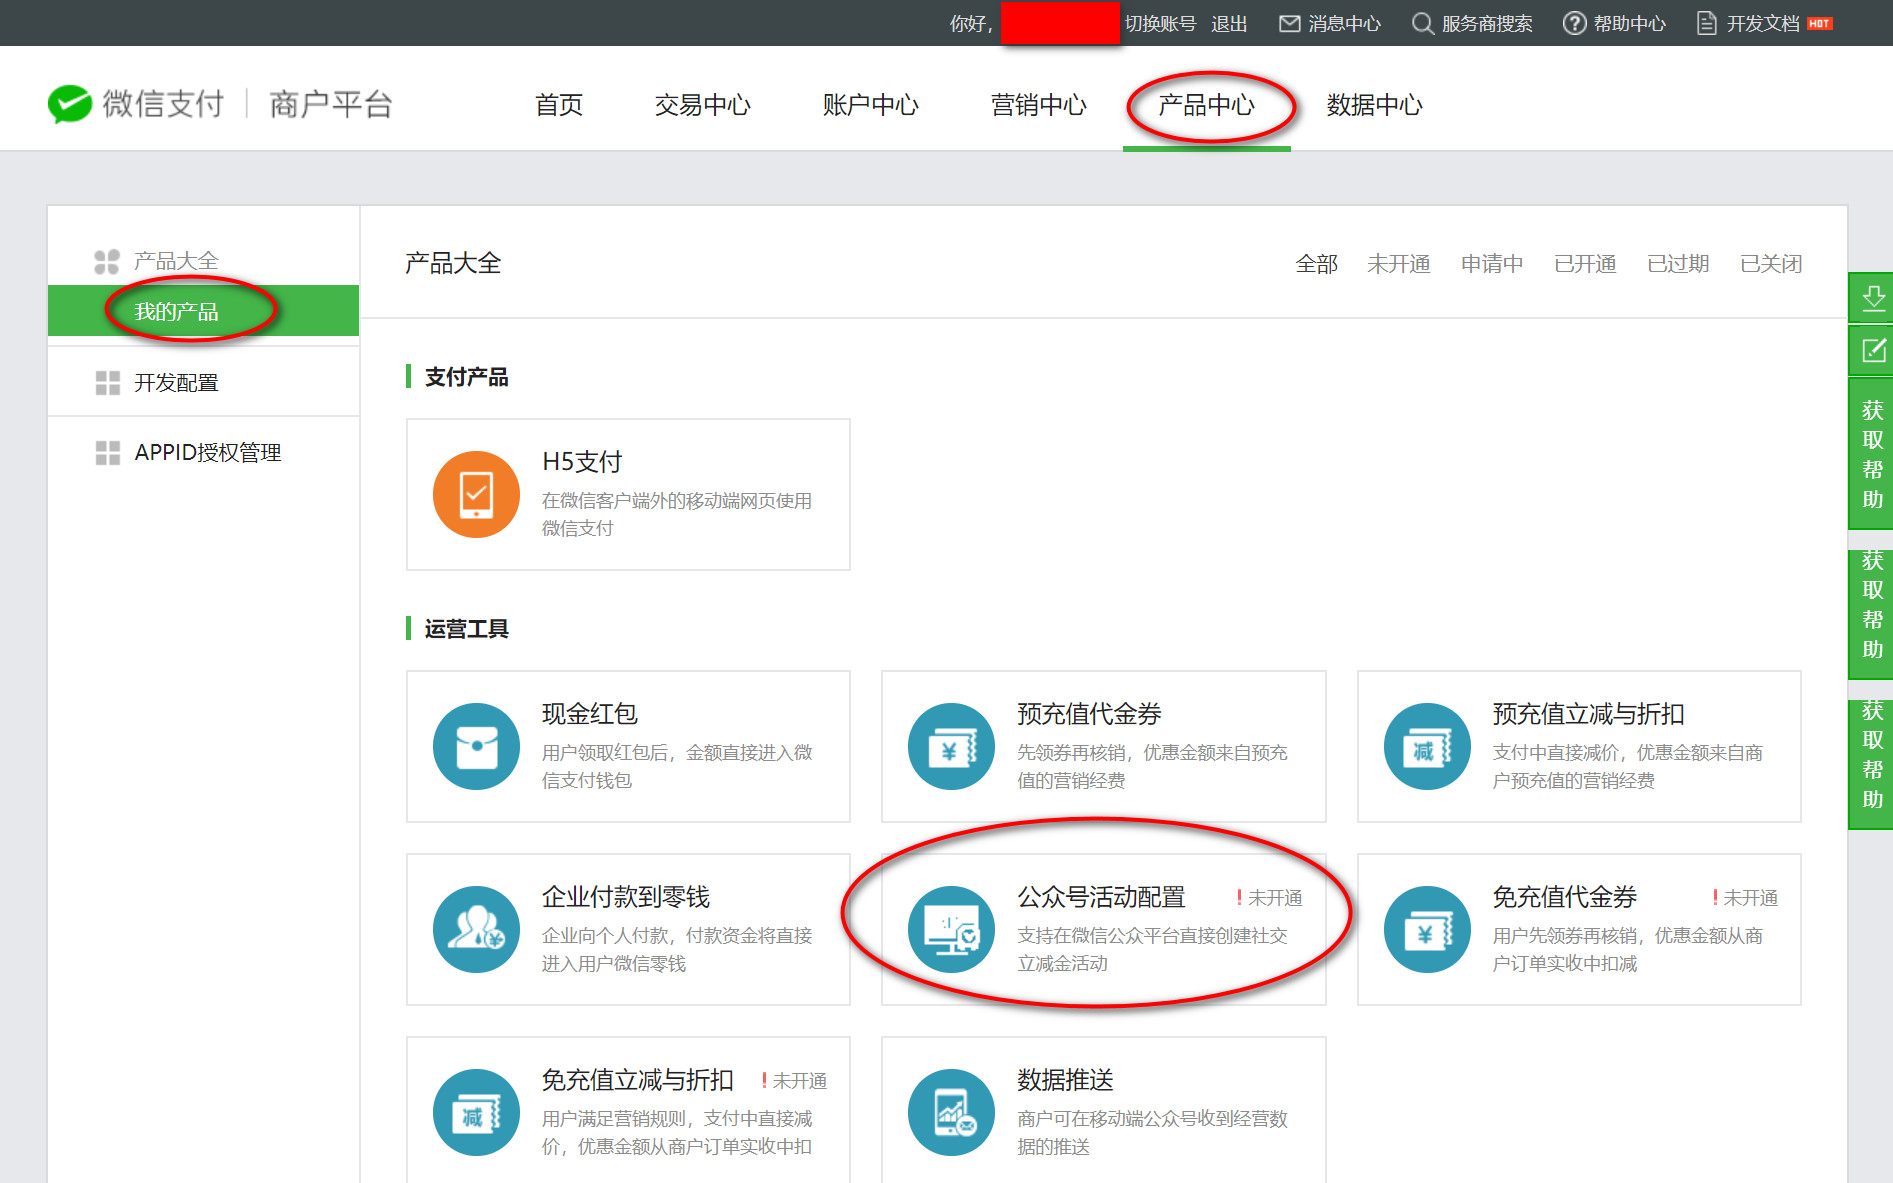This screenshot has width=1893, height=1183.
Task: Filter products by 申请中
Action: (x=1491, y=264)
